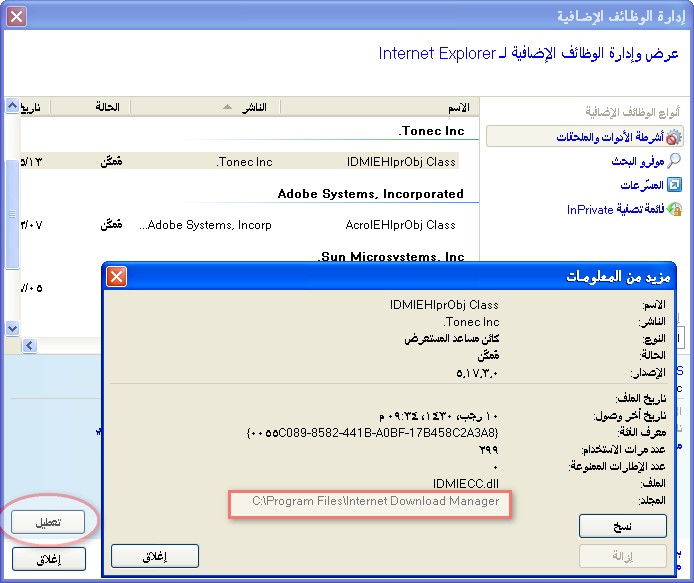Click the إزالة (Remove) button
694x583 pixels.
coord(623,556)
